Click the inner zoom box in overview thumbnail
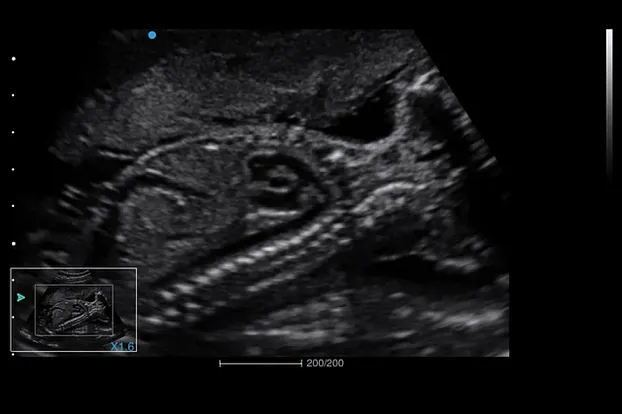Viewport: 622px width, 414px height. pos(76,310)
